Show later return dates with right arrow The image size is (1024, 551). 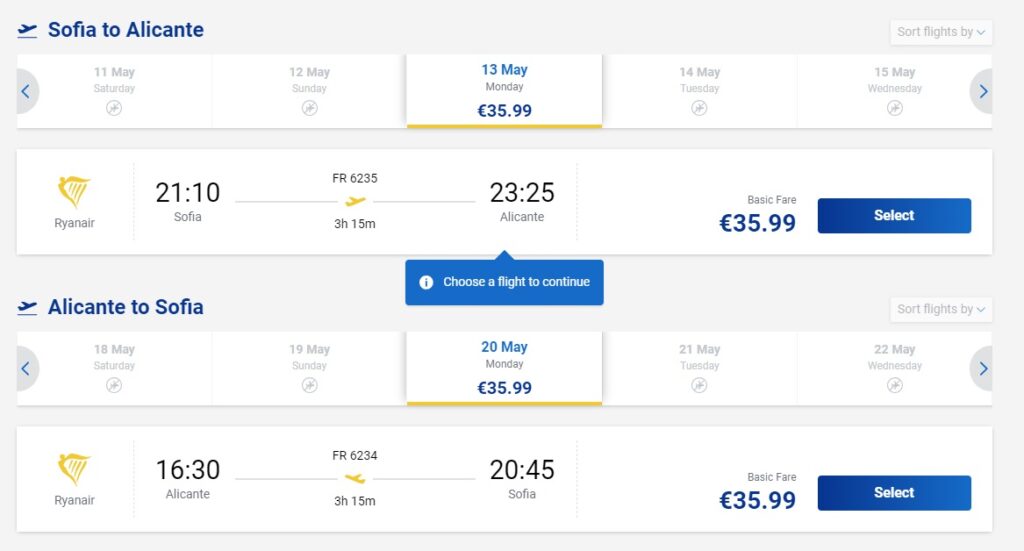(x=982, y=368)
